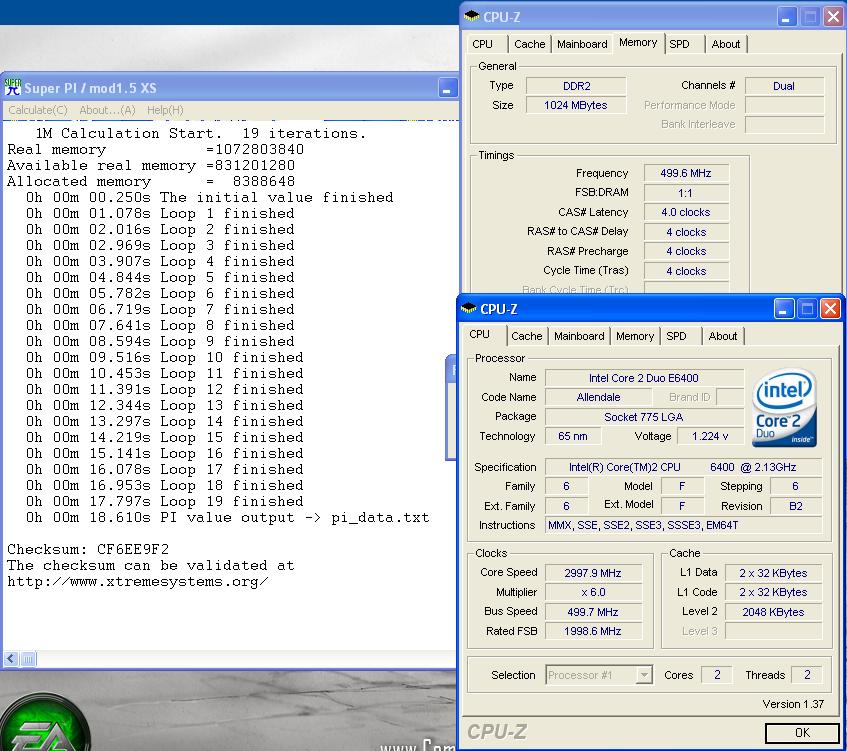Screen dimensions: 847x751
Task: Select Memory tab in back CPU-Z window
Action: (x=638, y=43)
